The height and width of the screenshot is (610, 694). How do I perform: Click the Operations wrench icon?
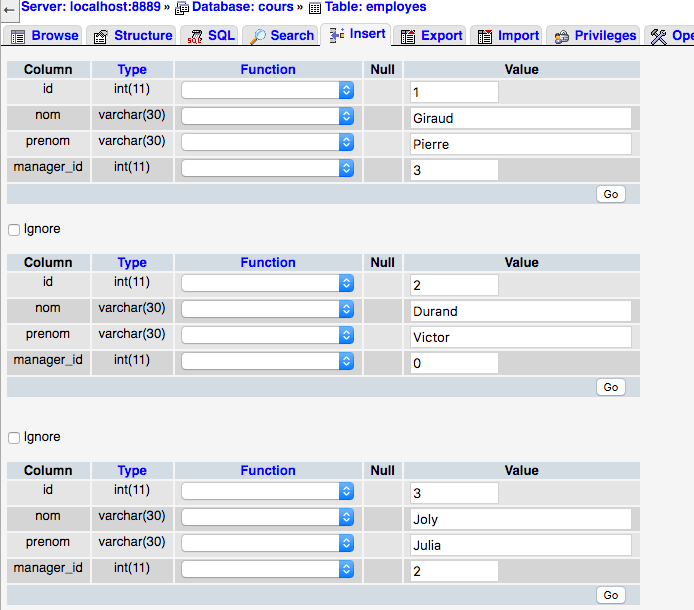pyautogui.click(x=658, y=36)
